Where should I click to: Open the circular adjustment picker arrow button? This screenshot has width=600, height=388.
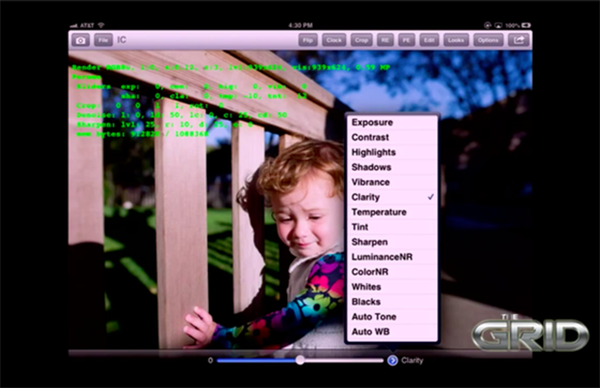pos(392,360)
